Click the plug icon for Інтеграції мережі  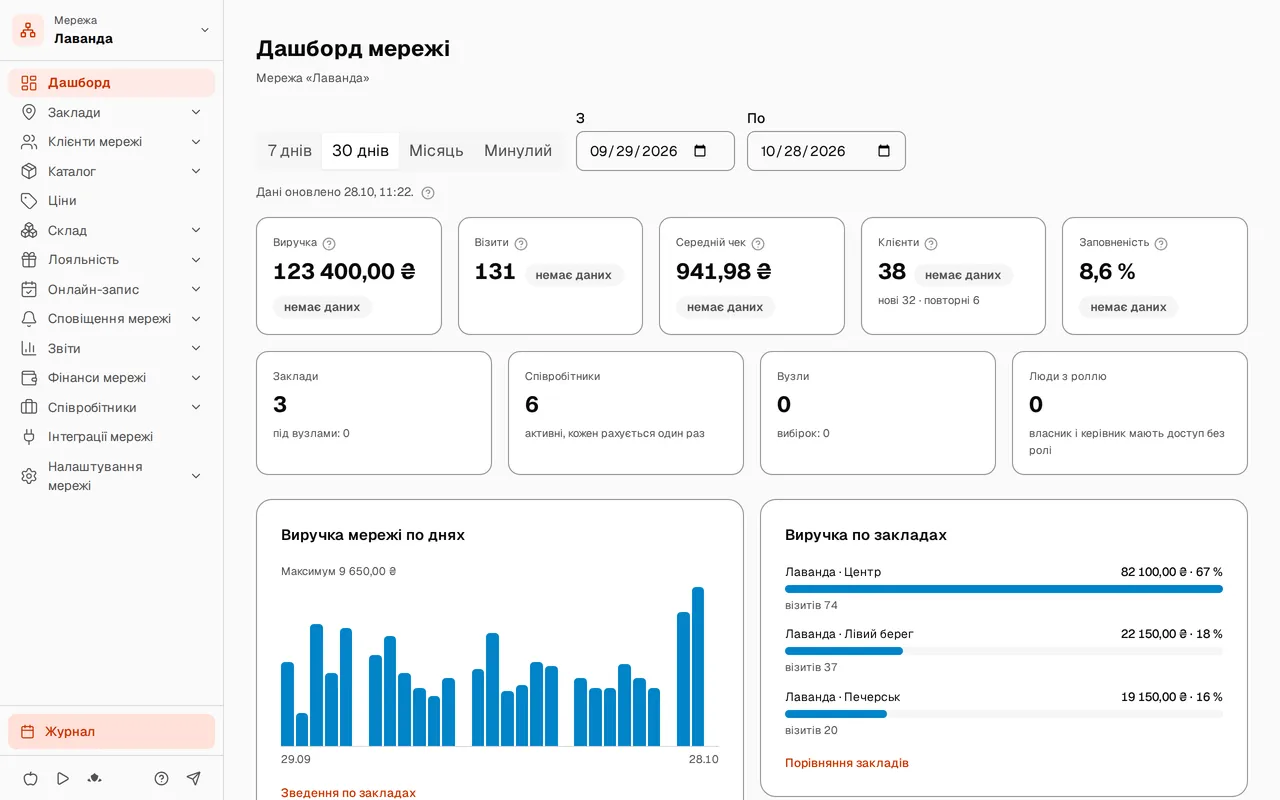[x=29, y=437]
